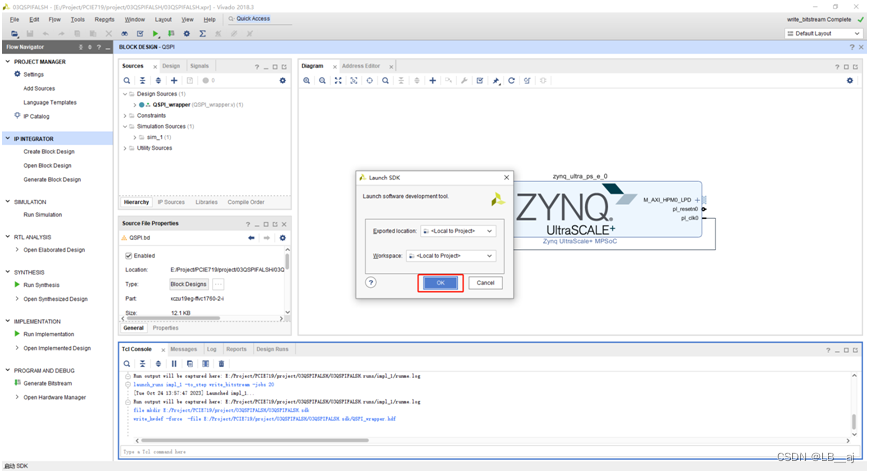The width and height of the screenshot is (869, 473).
Task: Click OK in the Launch SDK dialog
Action: pos(440,283)
